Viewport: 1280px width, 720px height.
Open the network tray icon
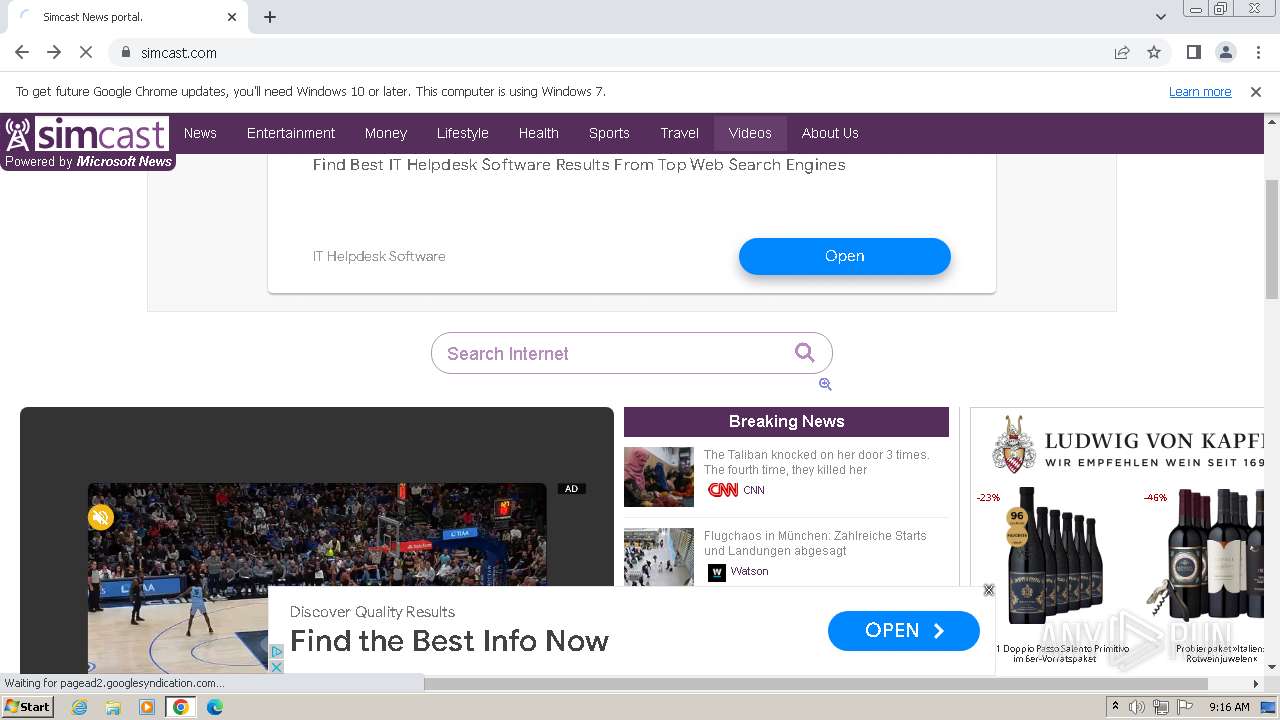1161,707
